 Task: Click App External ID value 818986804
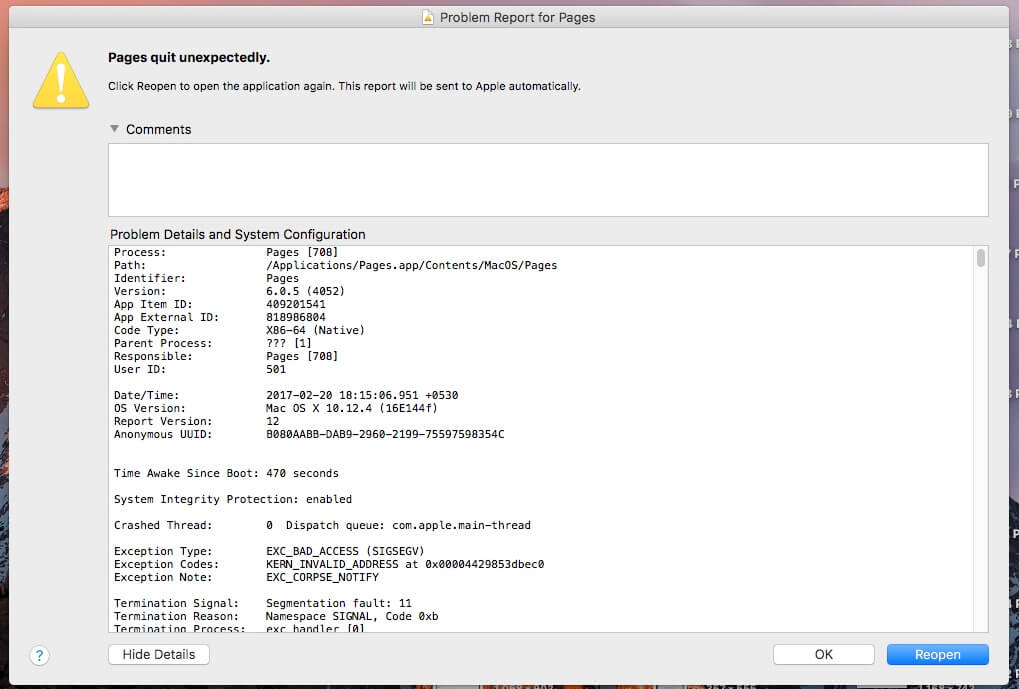(x=296, y=317)
